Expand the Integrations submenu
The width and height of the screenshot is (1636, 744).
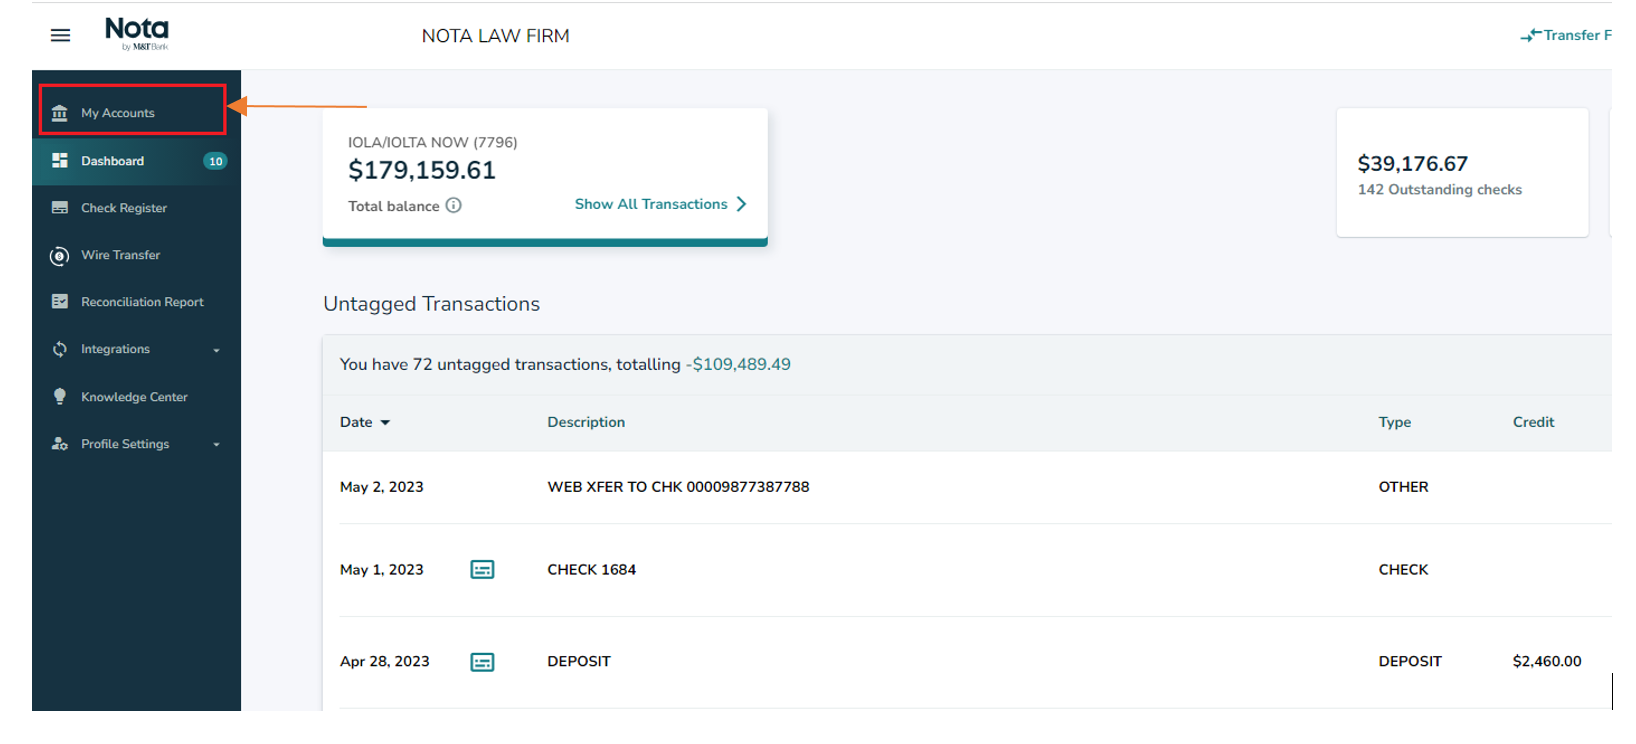[216, 350]
